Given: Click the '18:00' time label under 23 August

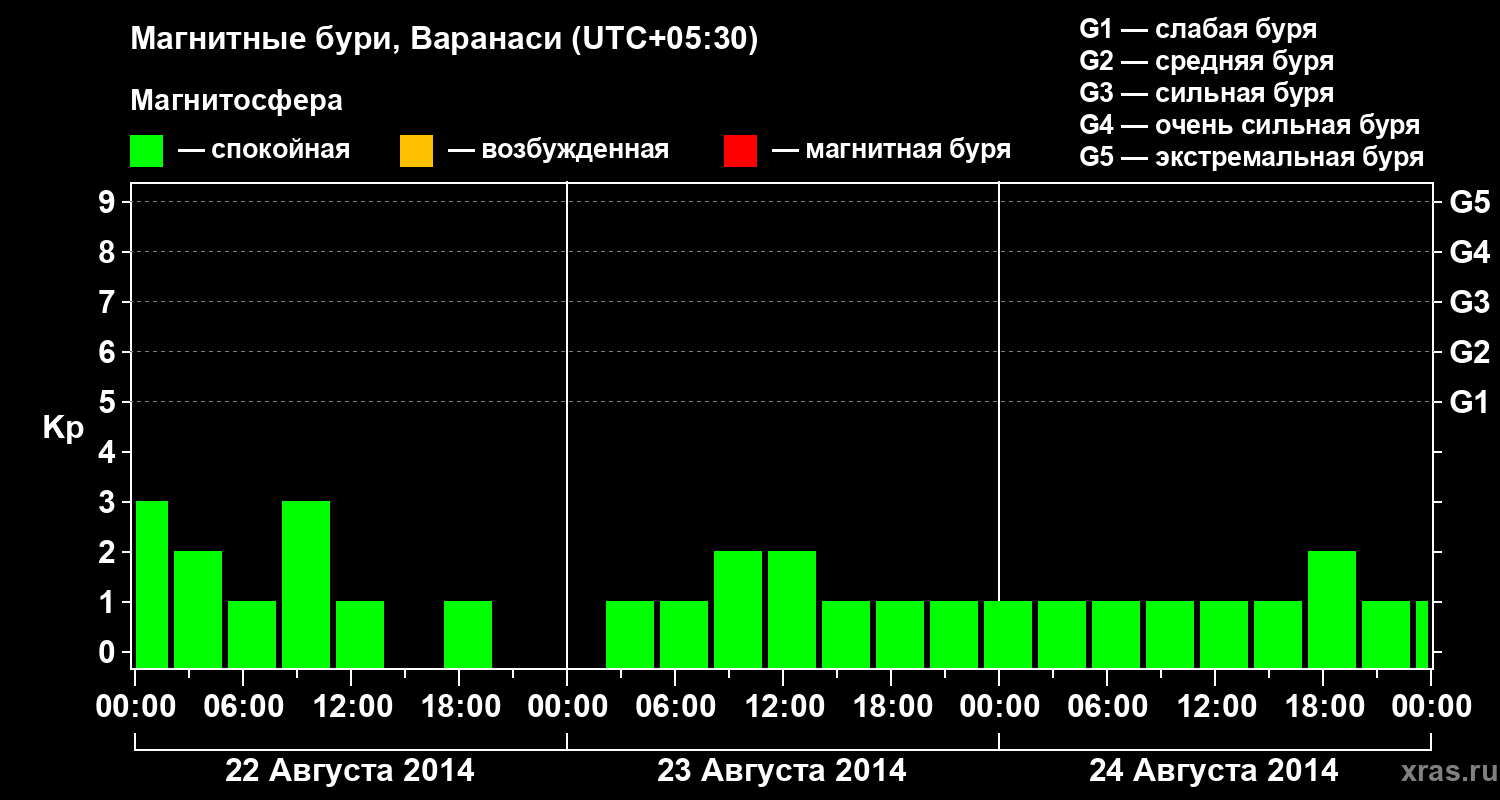Looking at the screenshot, I should pyautogui.click(x=891, y=707).
